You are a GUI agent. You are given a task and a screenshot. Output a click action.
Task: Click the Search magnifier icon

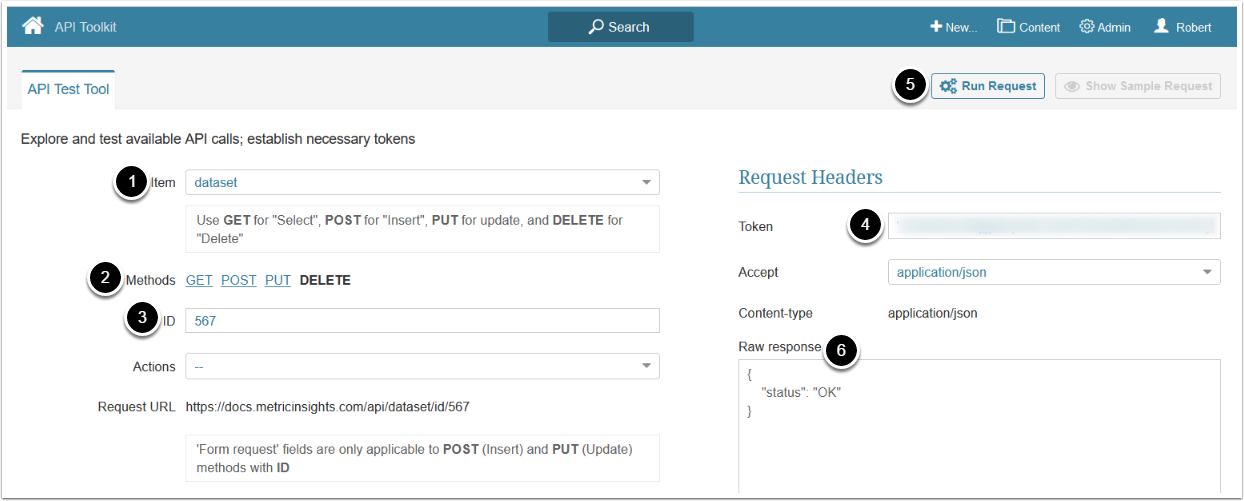(596, 27)
